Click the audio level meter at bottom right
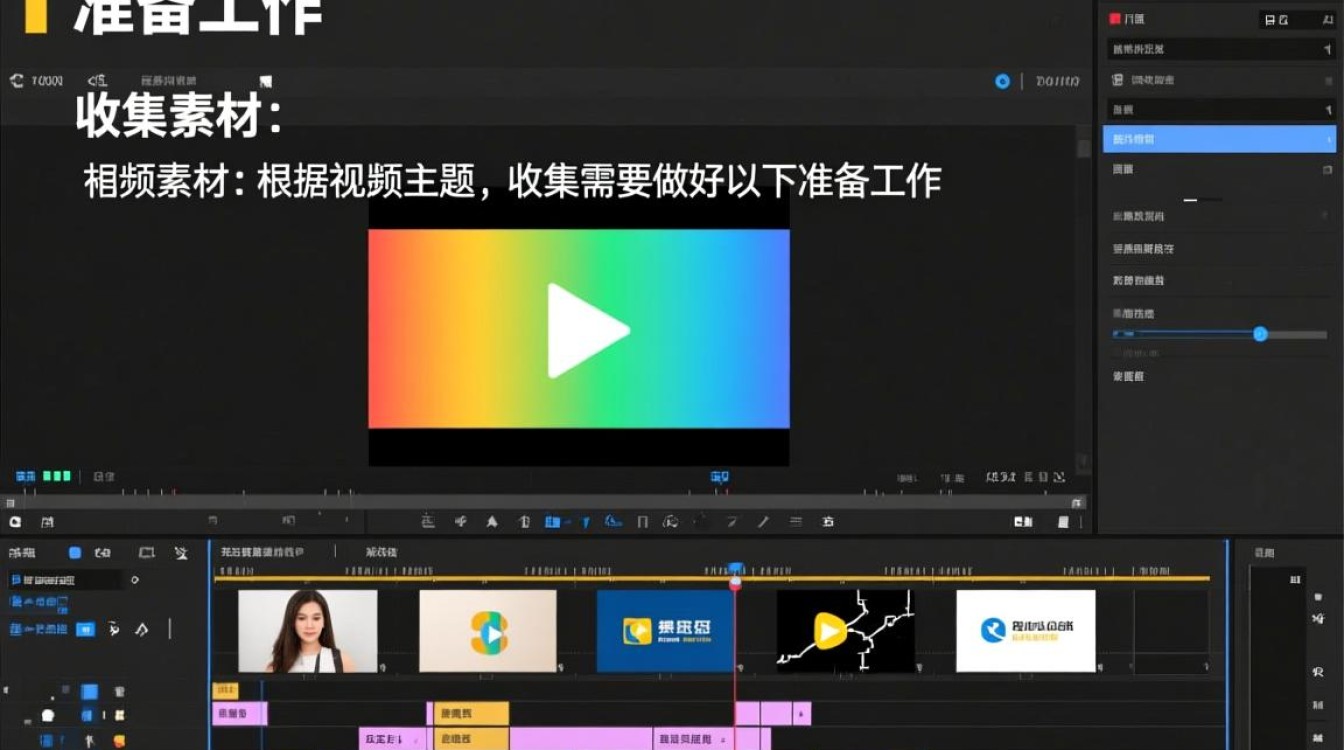Screen dimensions: 1344x750 coord(1277,660)
